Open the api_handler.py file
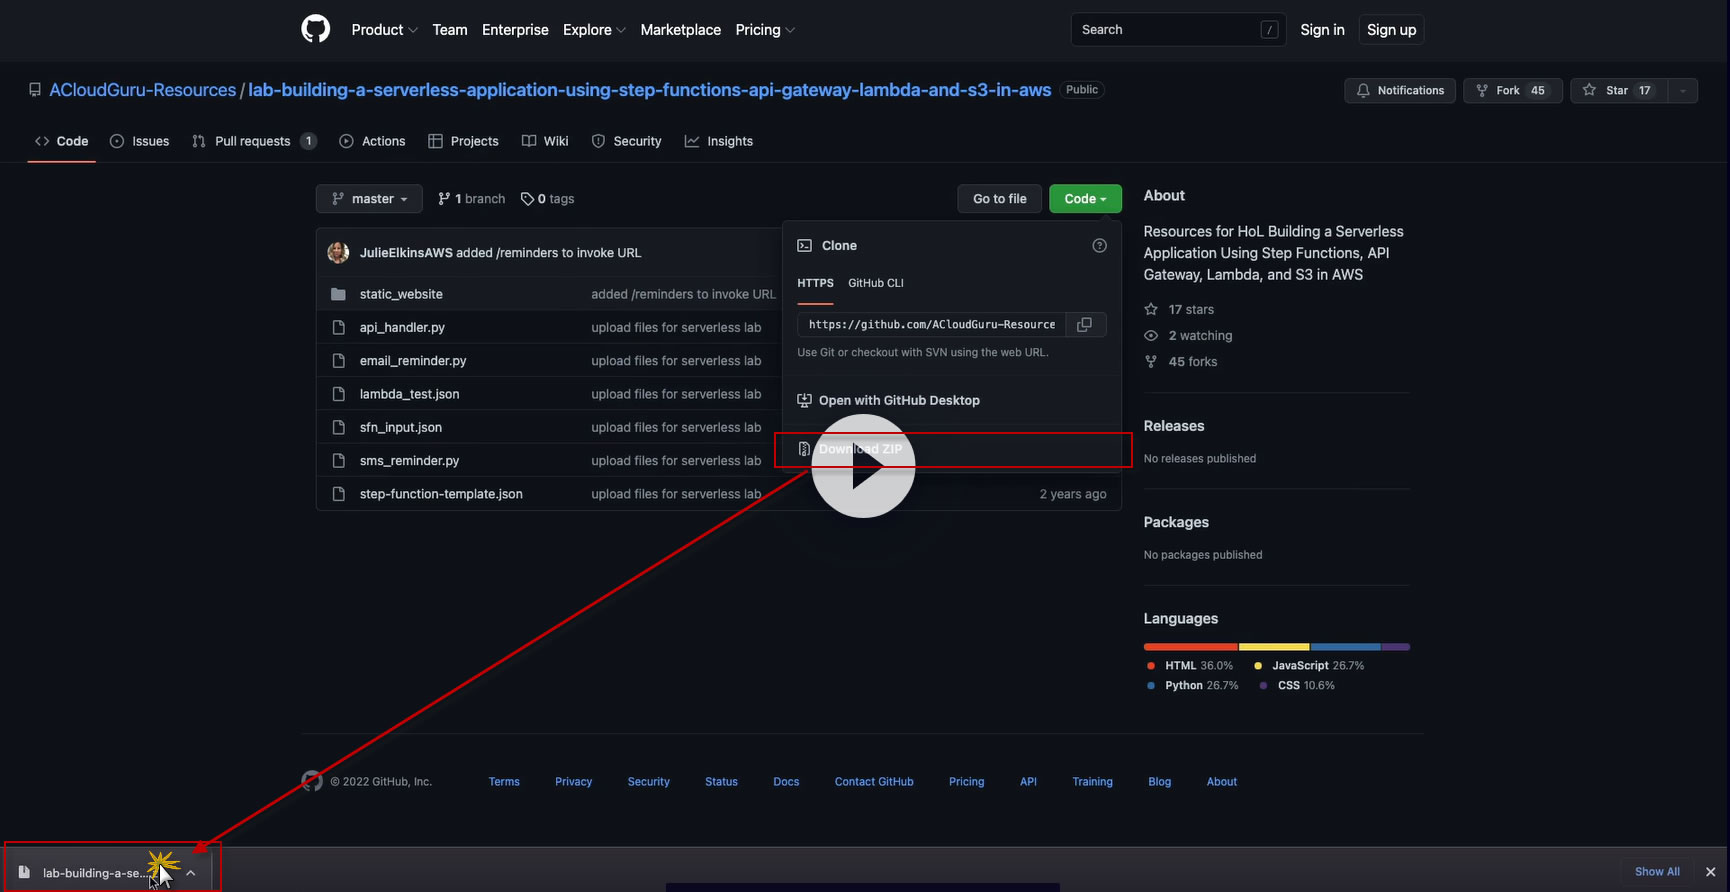Viewport: 1730px width, 892px height. coord(402,327)
